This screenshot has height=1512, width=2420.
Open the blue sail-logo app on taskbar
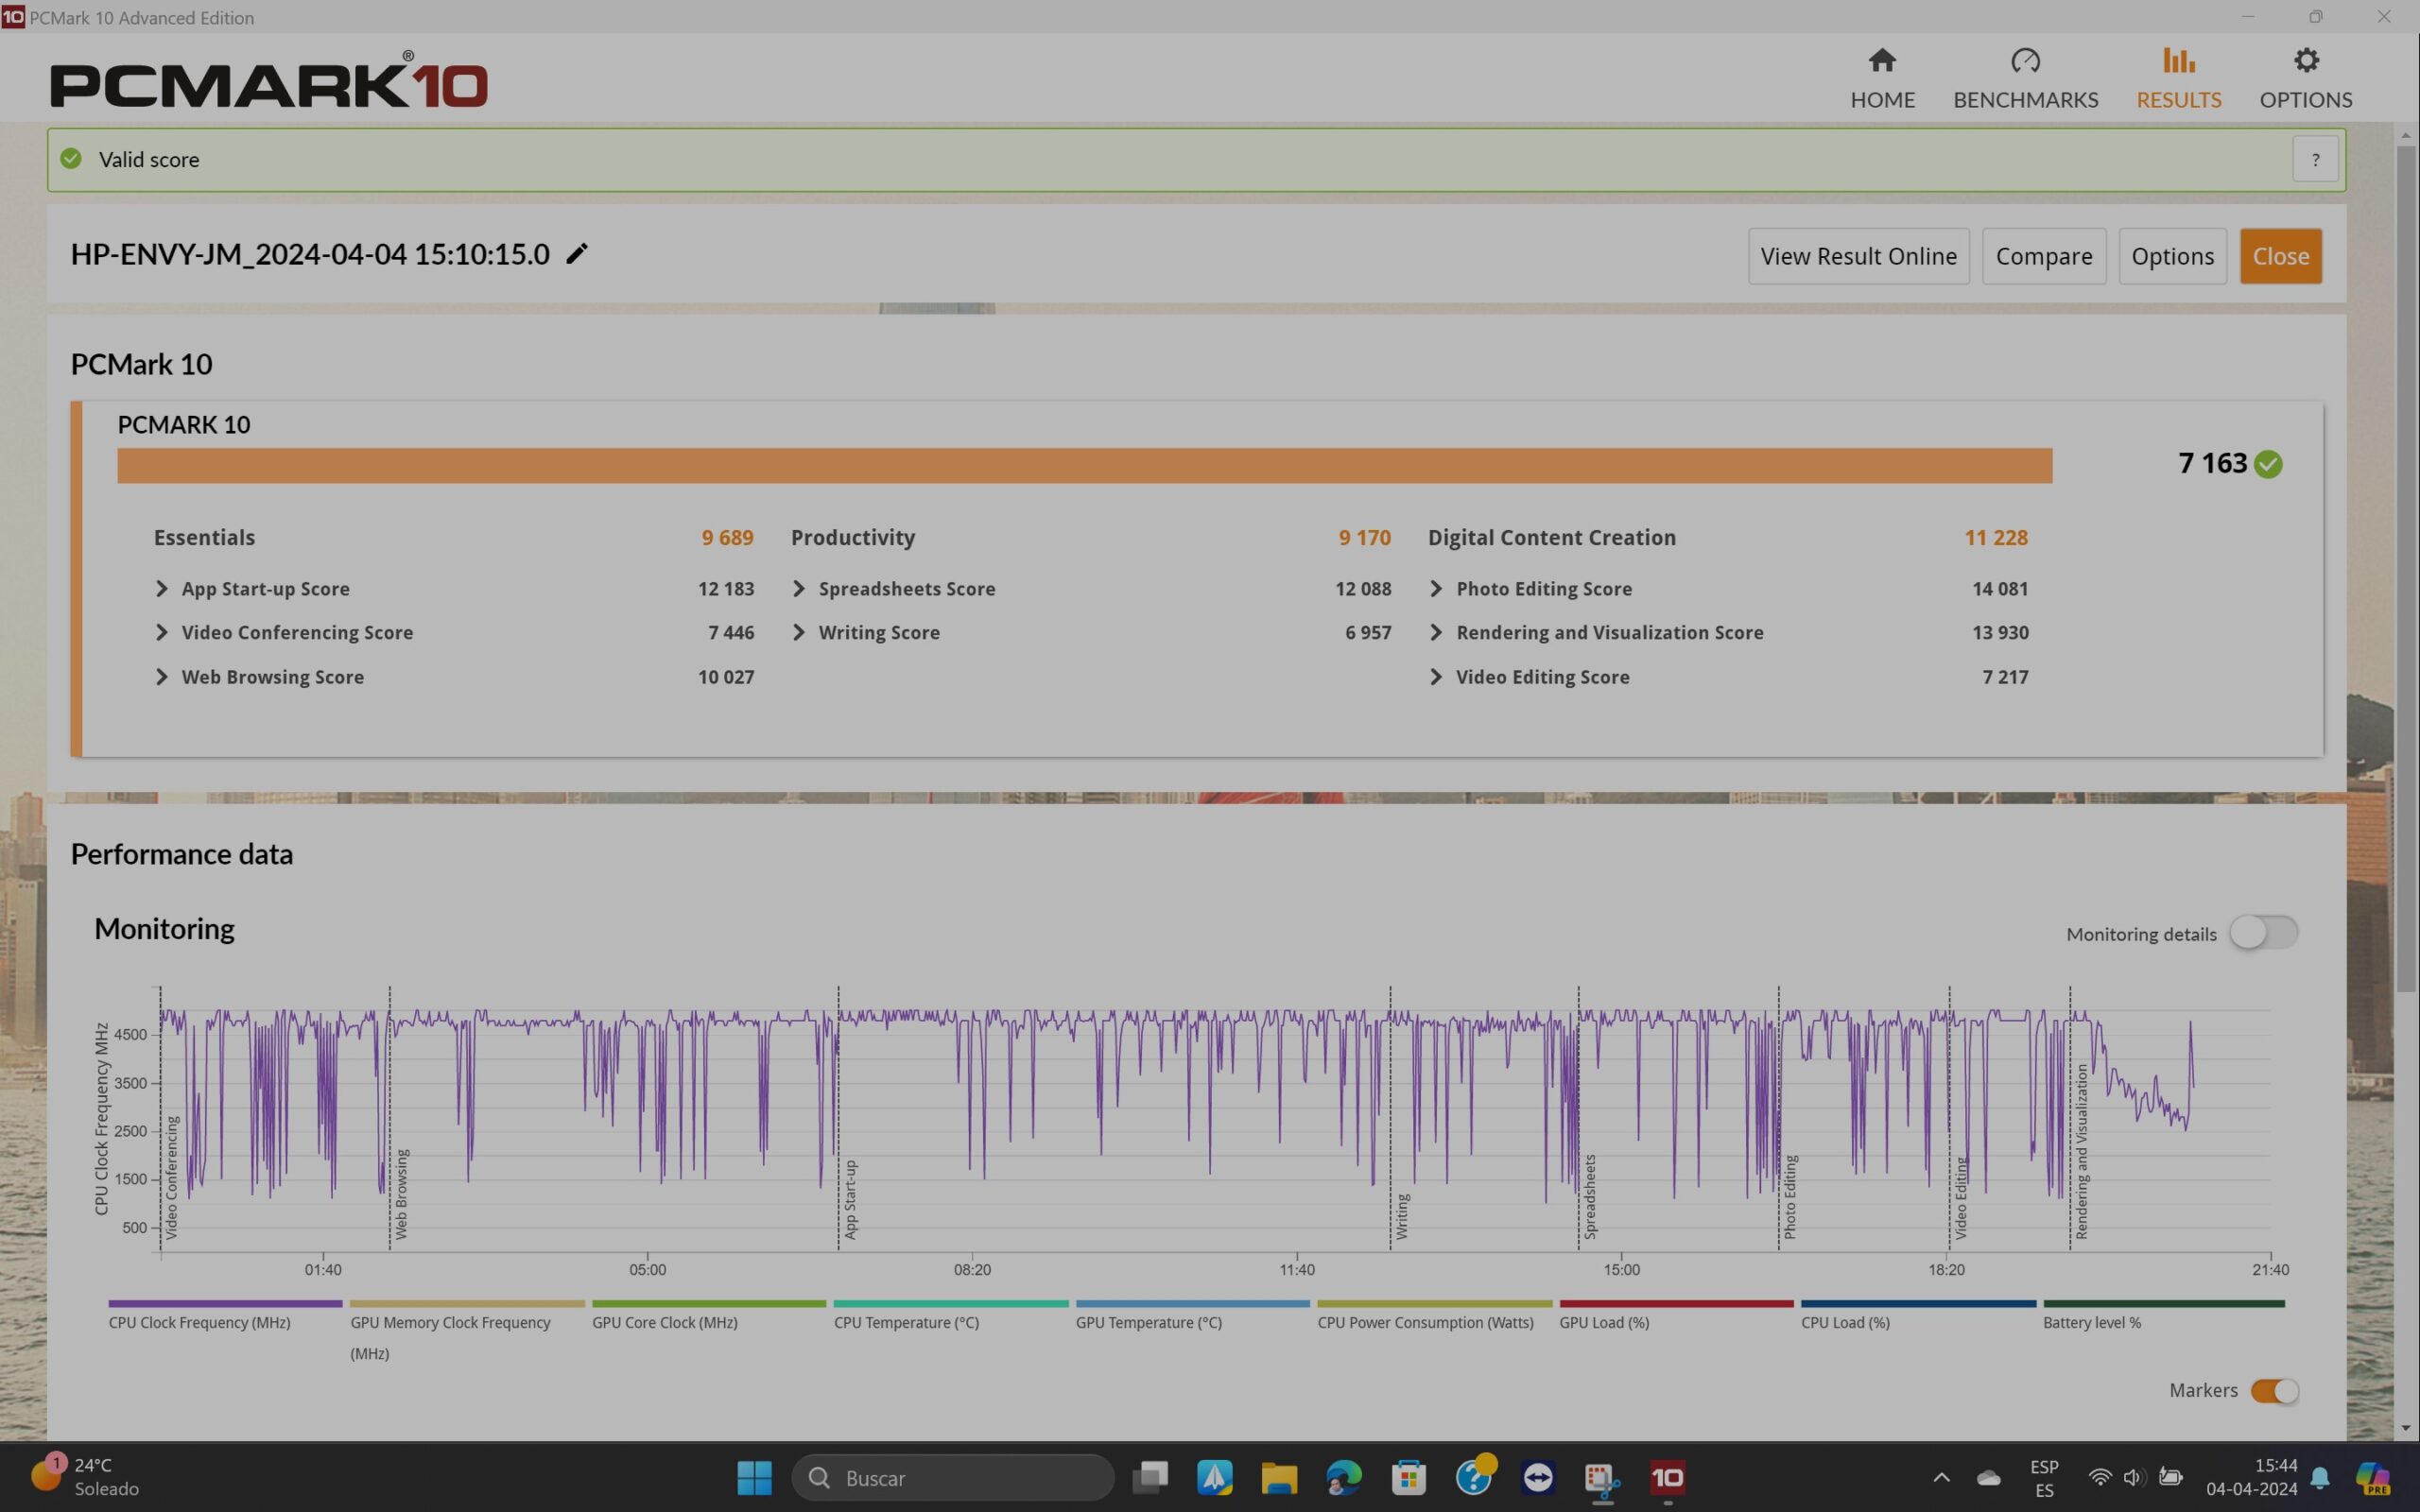click(x=1214, y=1478)
